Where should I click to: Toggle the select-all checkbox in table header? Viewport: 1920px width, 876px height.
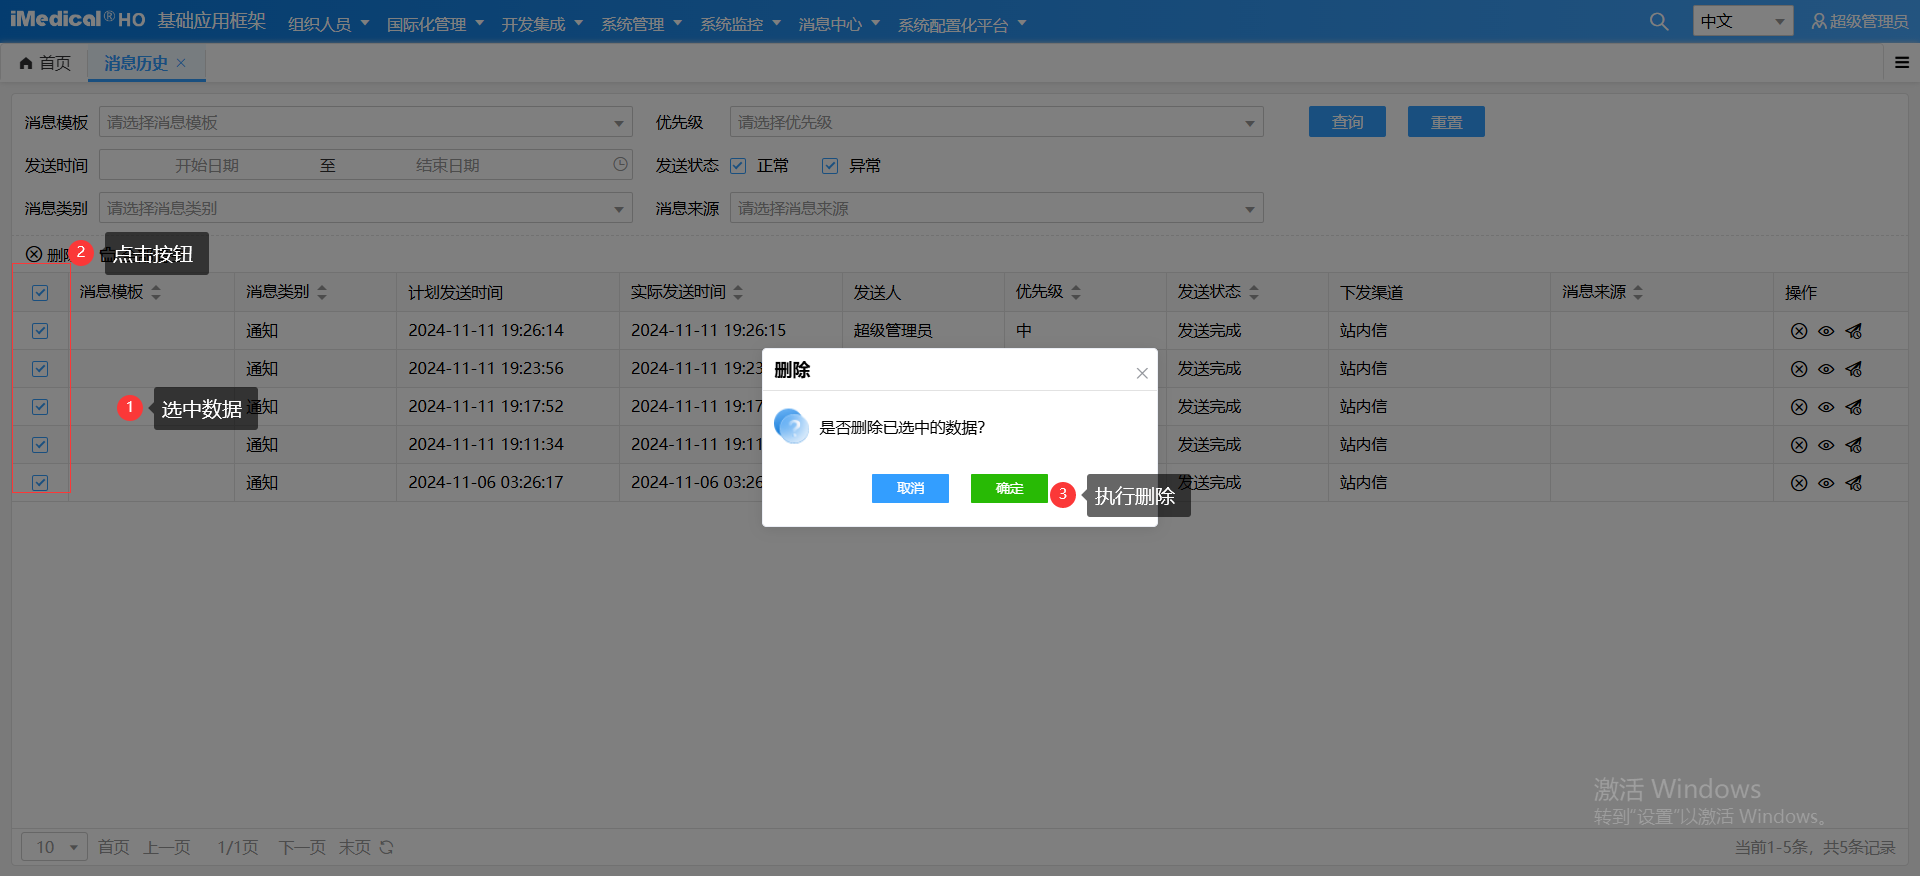(40, 293)
